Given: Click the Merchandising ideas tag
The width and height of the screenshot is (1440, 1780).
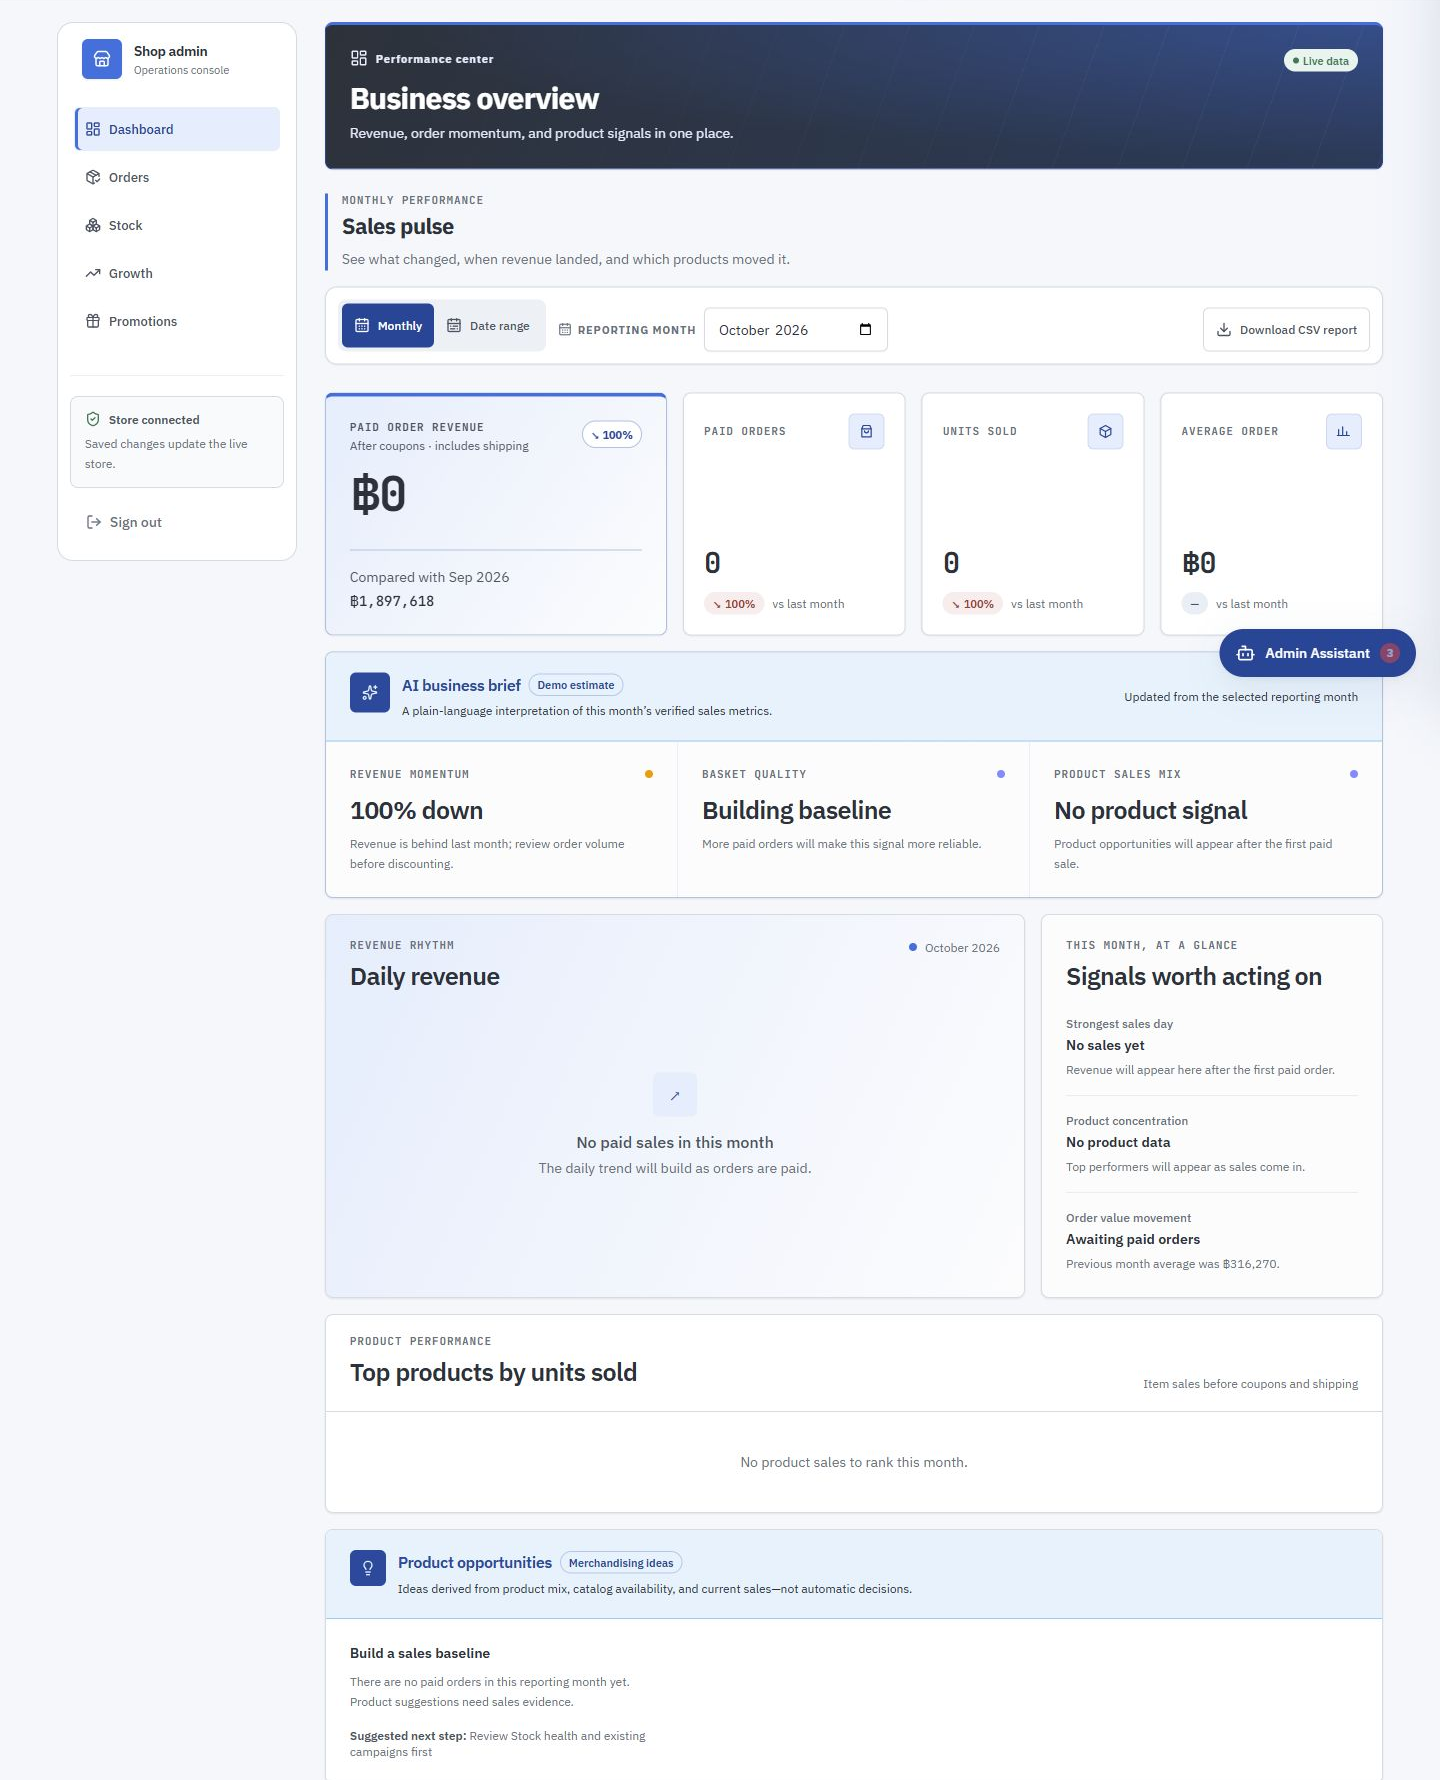Looking at the screenshot, I should coord(621,1563).
